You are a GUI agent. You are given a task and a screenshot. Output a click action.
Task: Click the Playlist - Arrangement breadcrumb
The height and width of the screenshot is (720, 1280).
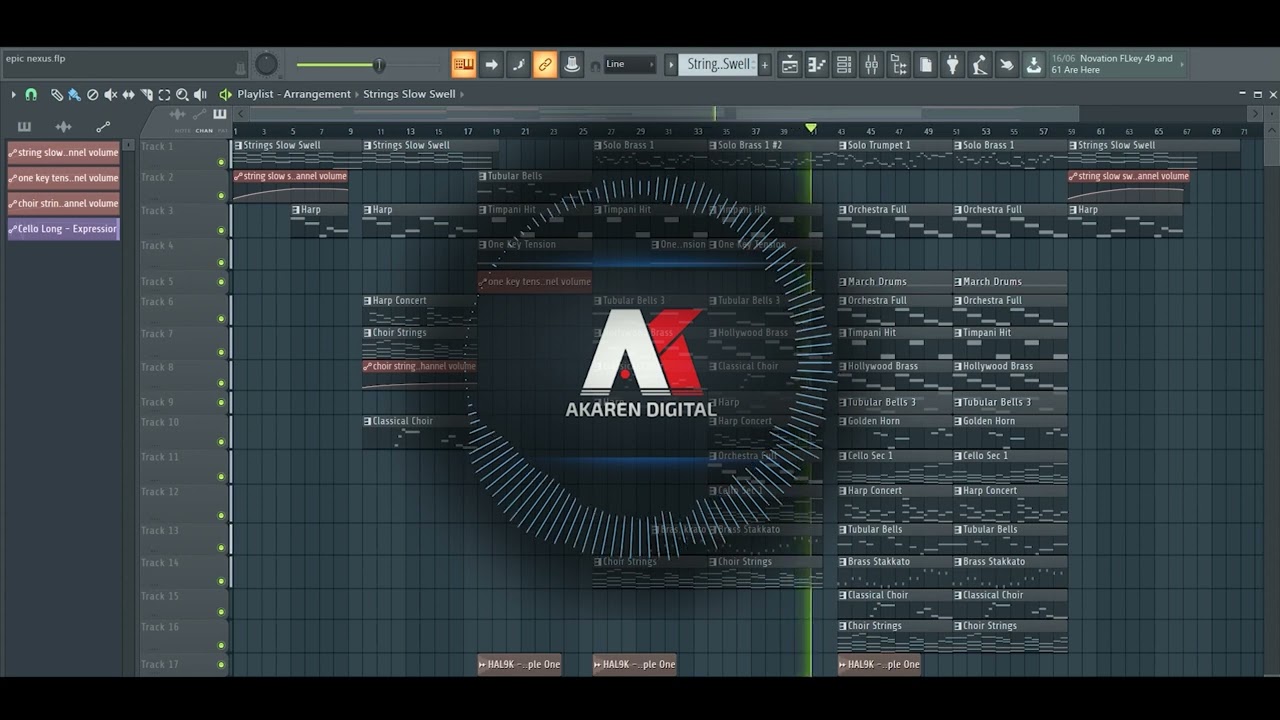[294, 94]
